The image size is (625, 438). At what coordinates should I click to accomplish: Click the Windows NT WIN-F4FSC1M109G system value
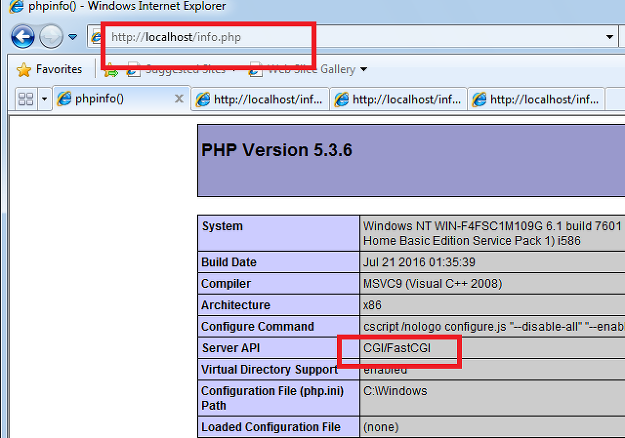click(492, 233)
